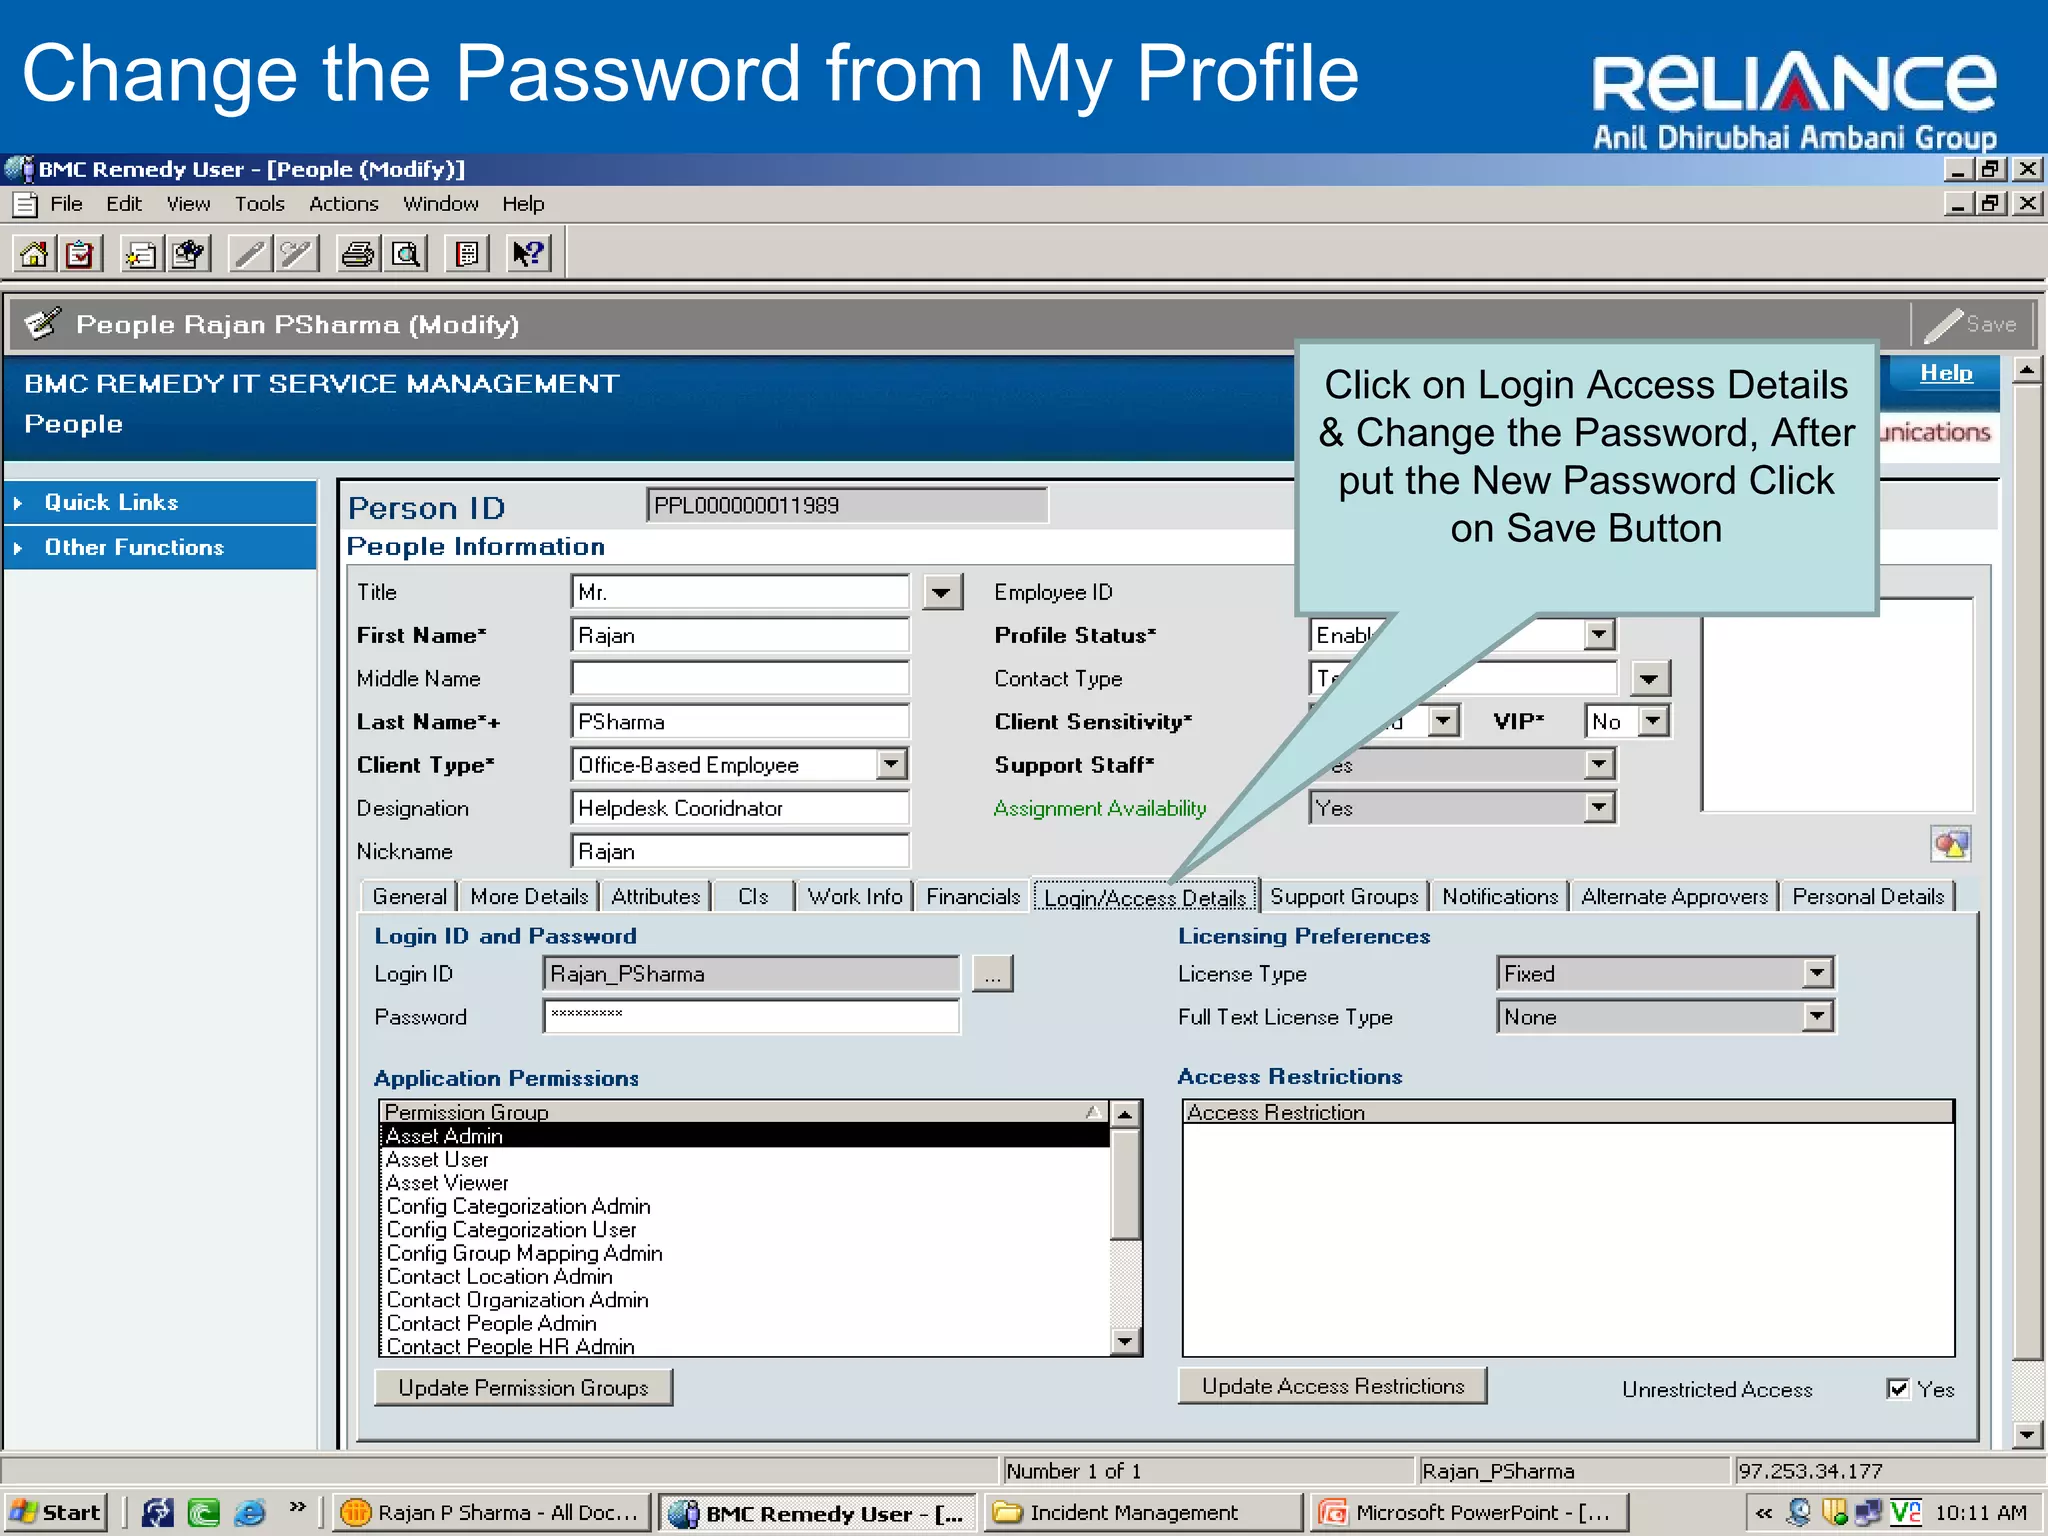Click the form edit icon beside People Rajan PSharma

pos(43,324)
